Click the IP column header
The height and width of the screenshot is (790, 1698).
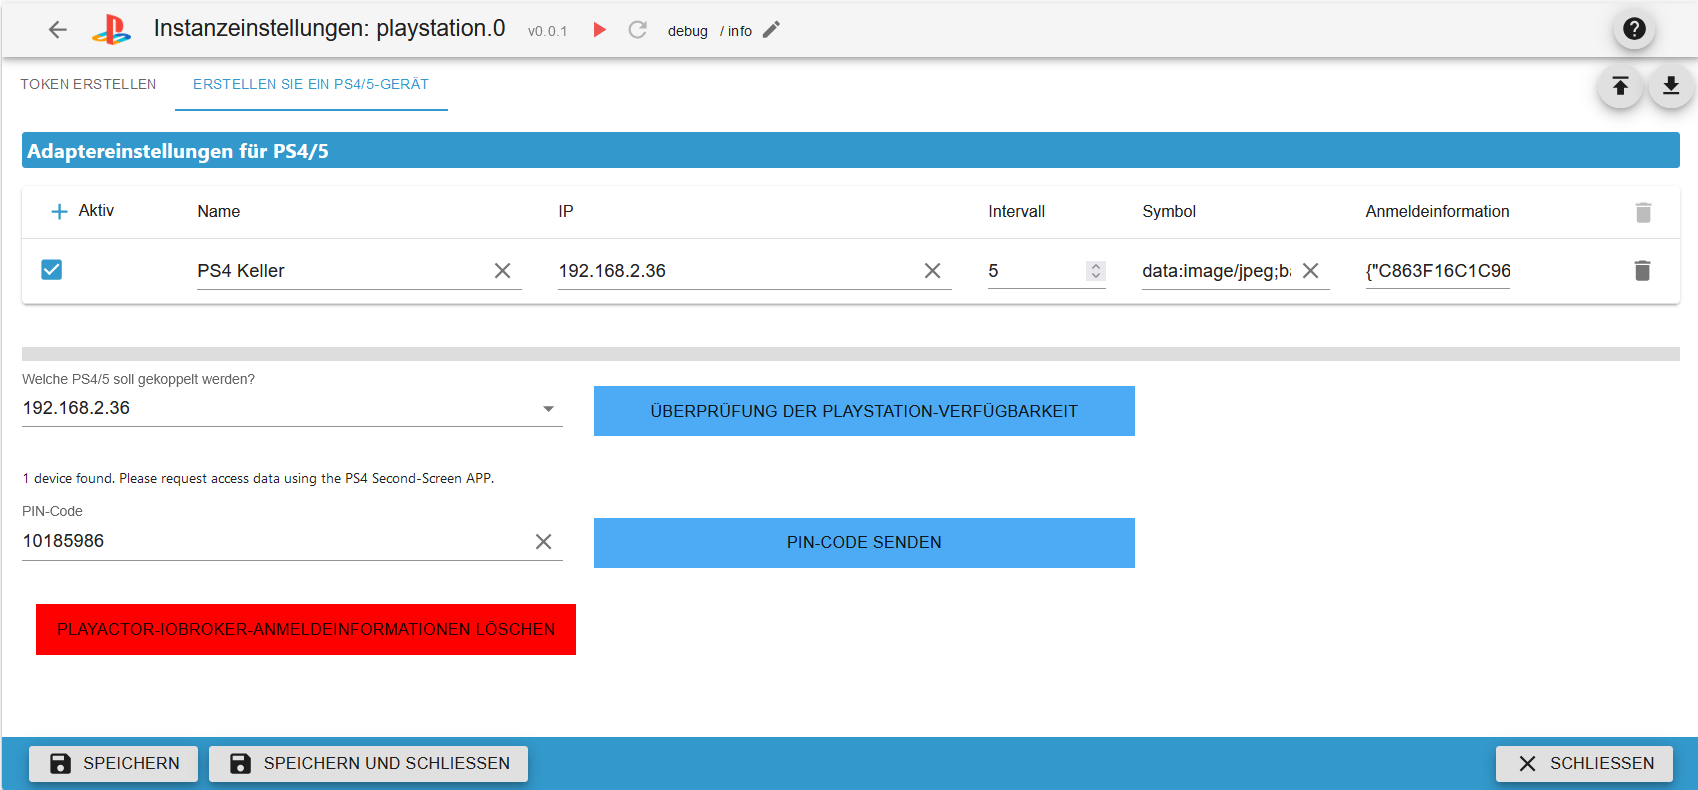coord(566,212)
